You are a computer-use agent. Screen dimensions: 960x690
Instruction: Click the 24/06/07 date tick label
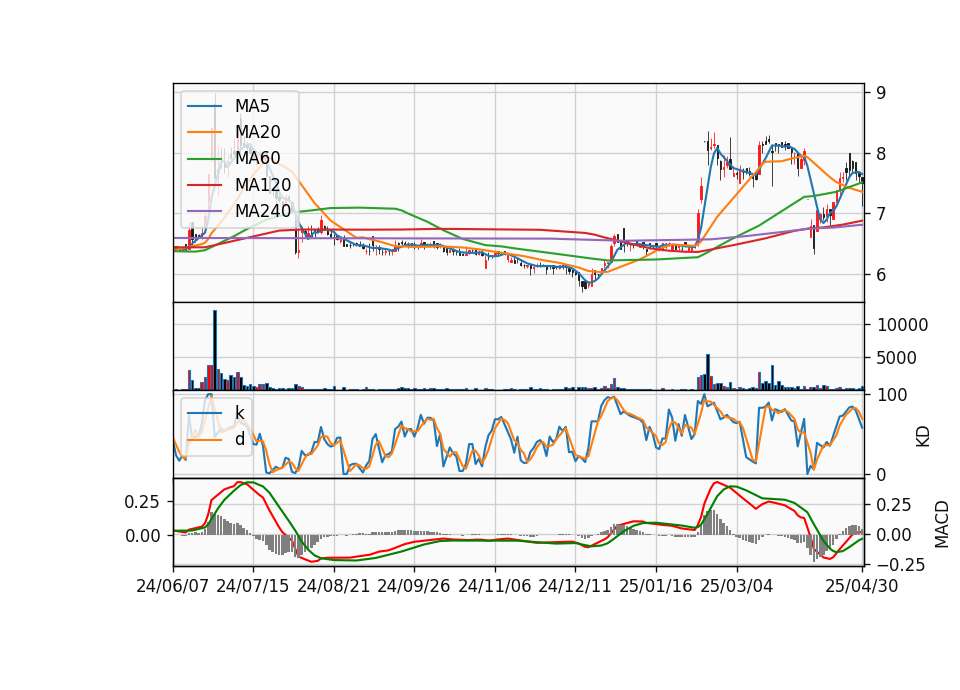coord(173,586)
